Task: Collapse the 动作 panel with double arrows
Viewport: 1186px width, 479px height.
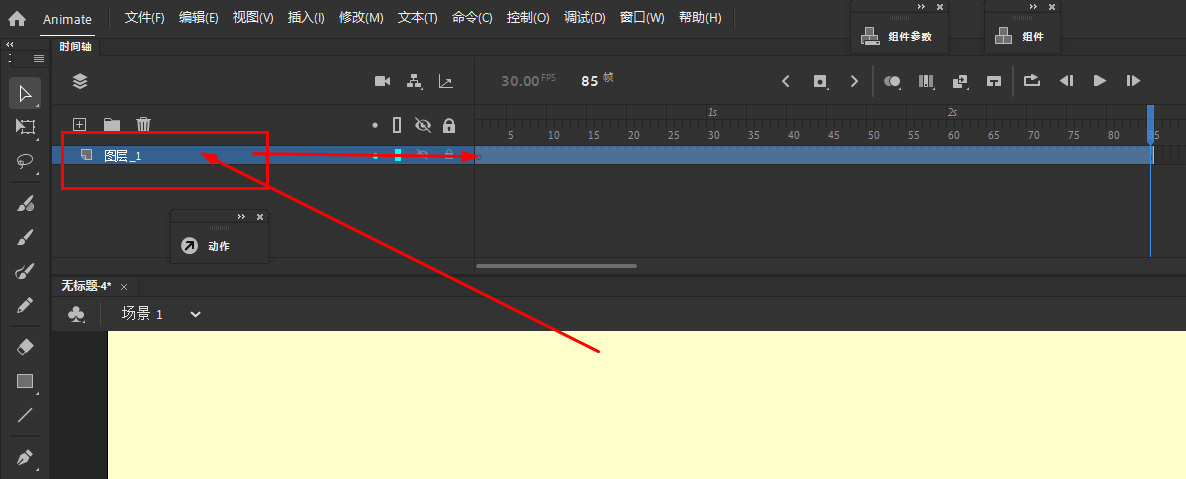Action: pos(241,216)
